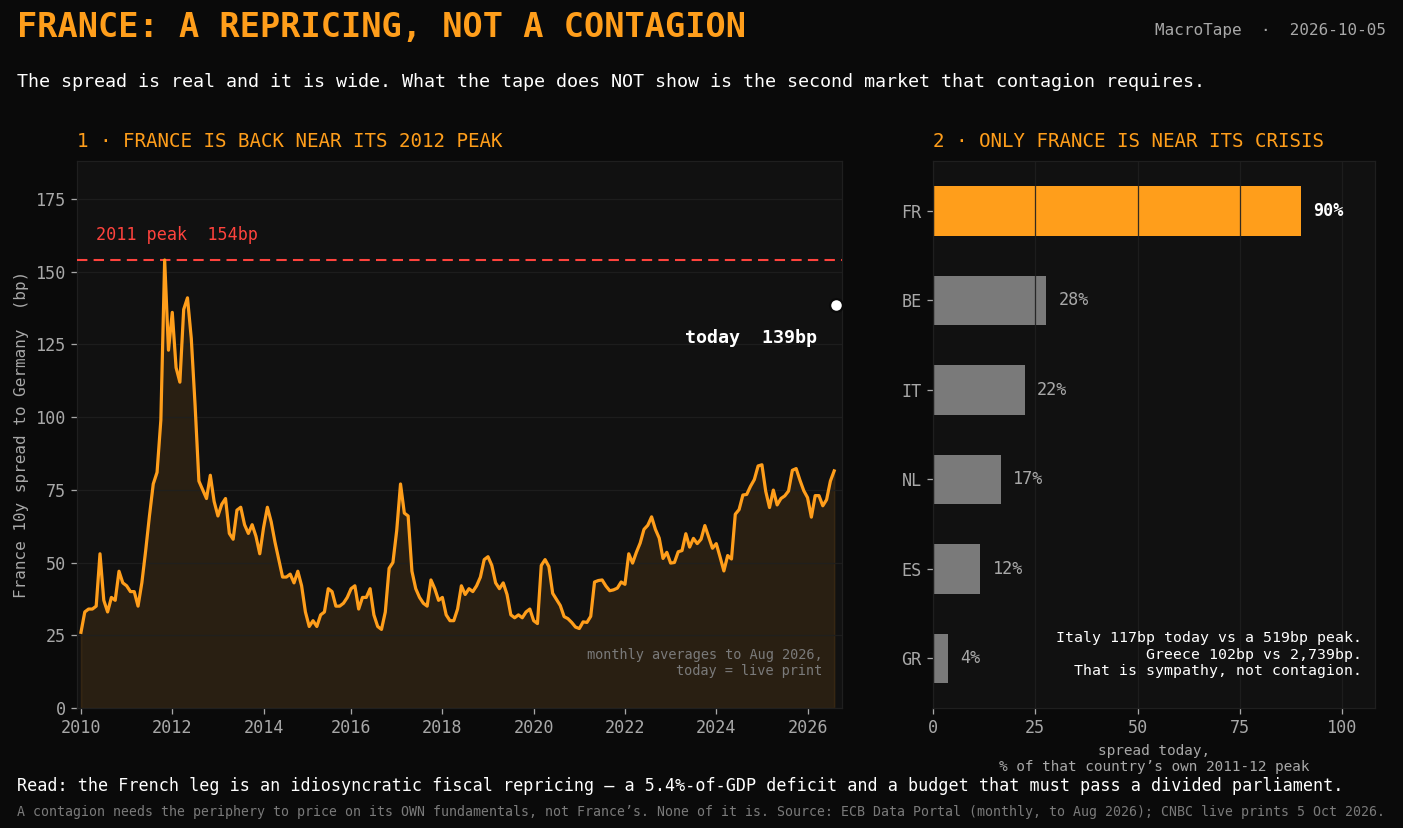Click the '12%' value label
The width and height of the screenshot is (1403, 828).
1007,569
